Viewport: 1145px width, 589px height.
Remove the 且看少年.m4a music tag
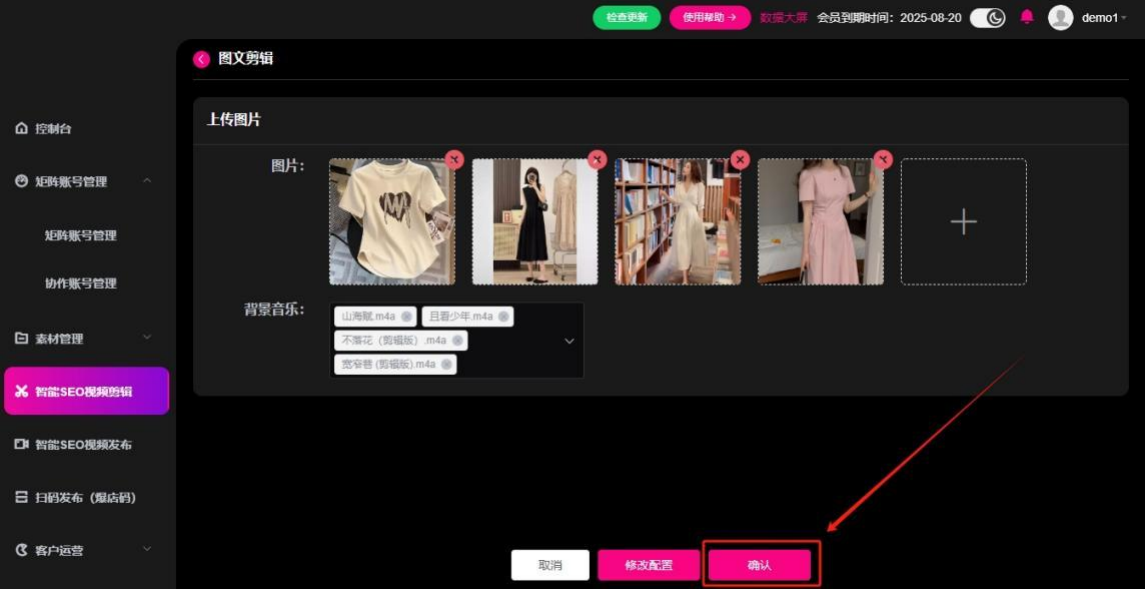click(504, 317)
